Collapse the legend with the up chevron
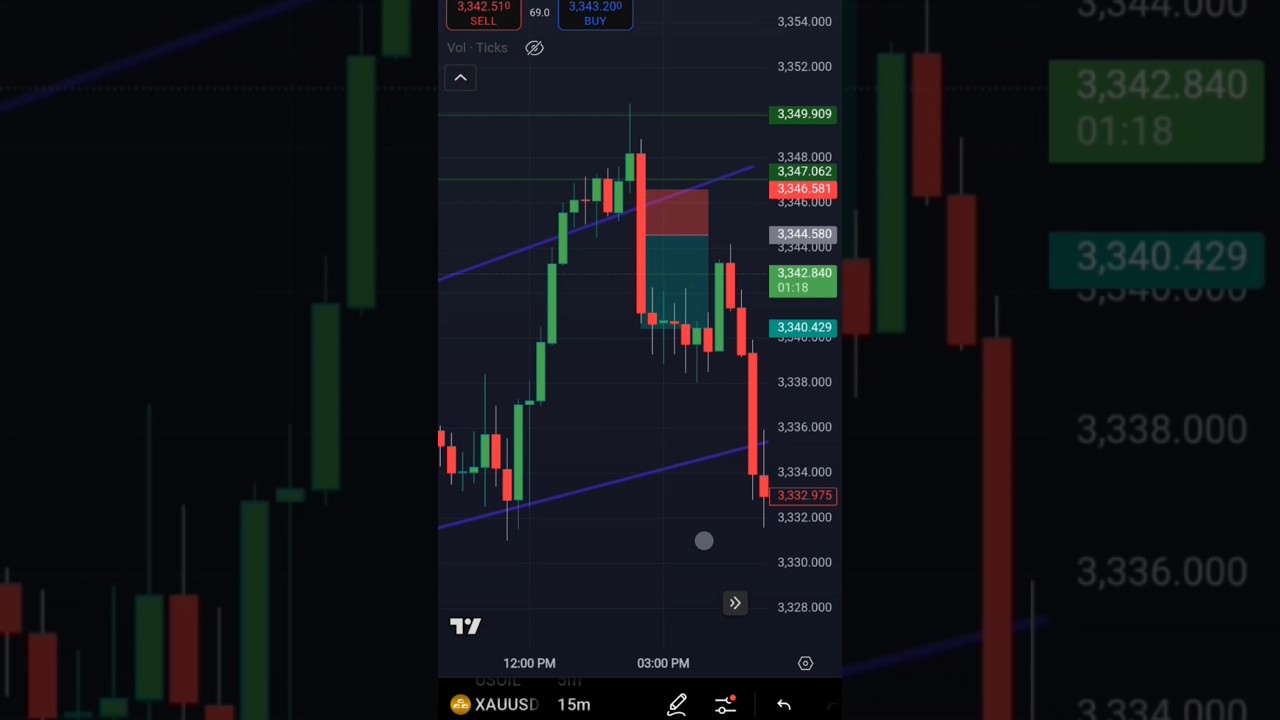The image size is (1280, 720). coord(460,78)
